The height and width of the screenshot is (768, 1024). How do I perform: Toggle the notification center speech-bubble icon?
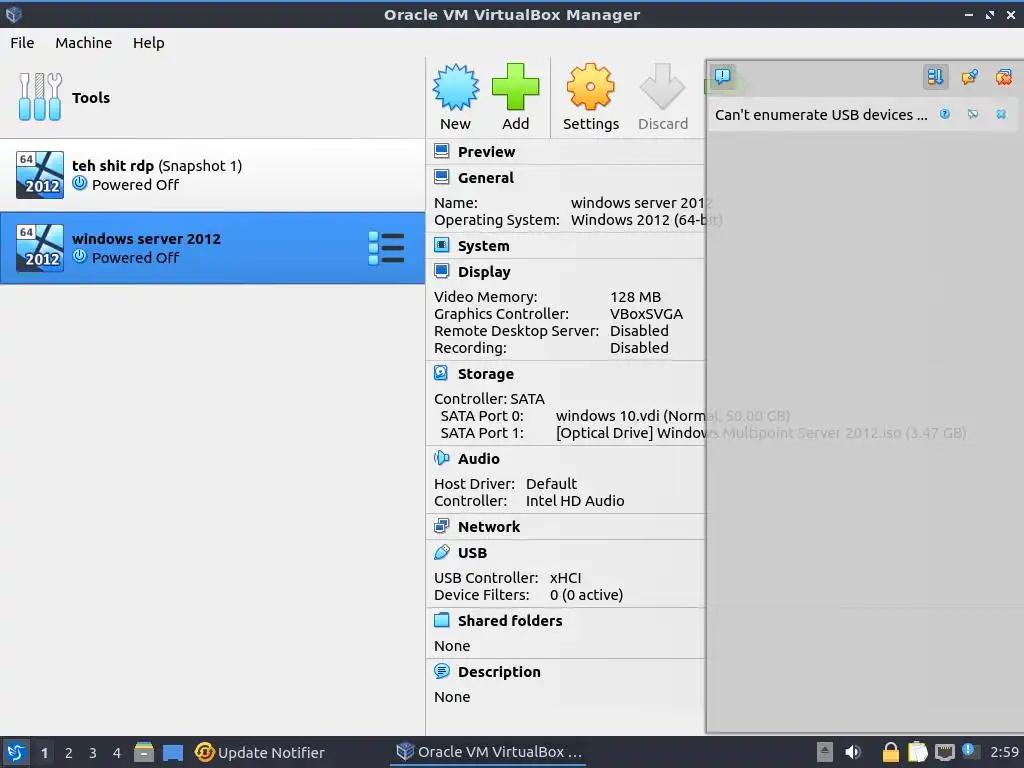tap(723, 76)
